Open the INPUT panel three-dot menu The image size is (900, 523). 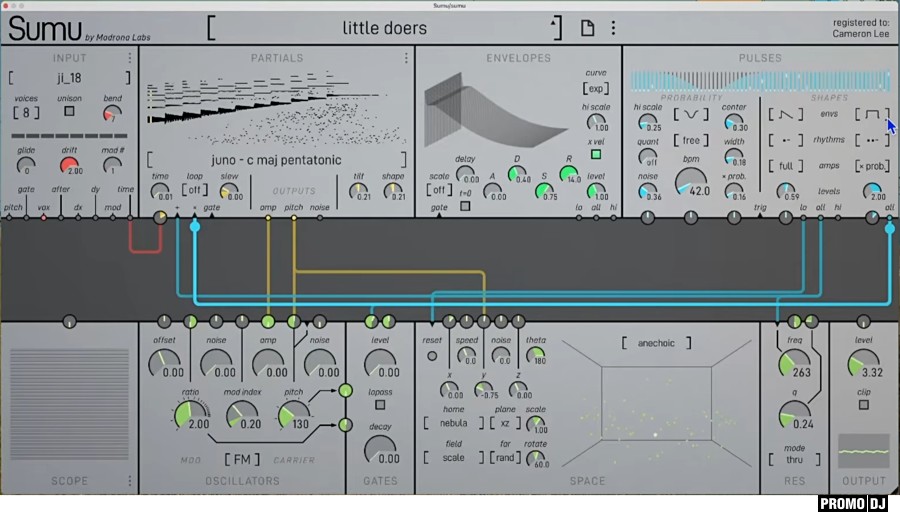click(x=129, y=58)
